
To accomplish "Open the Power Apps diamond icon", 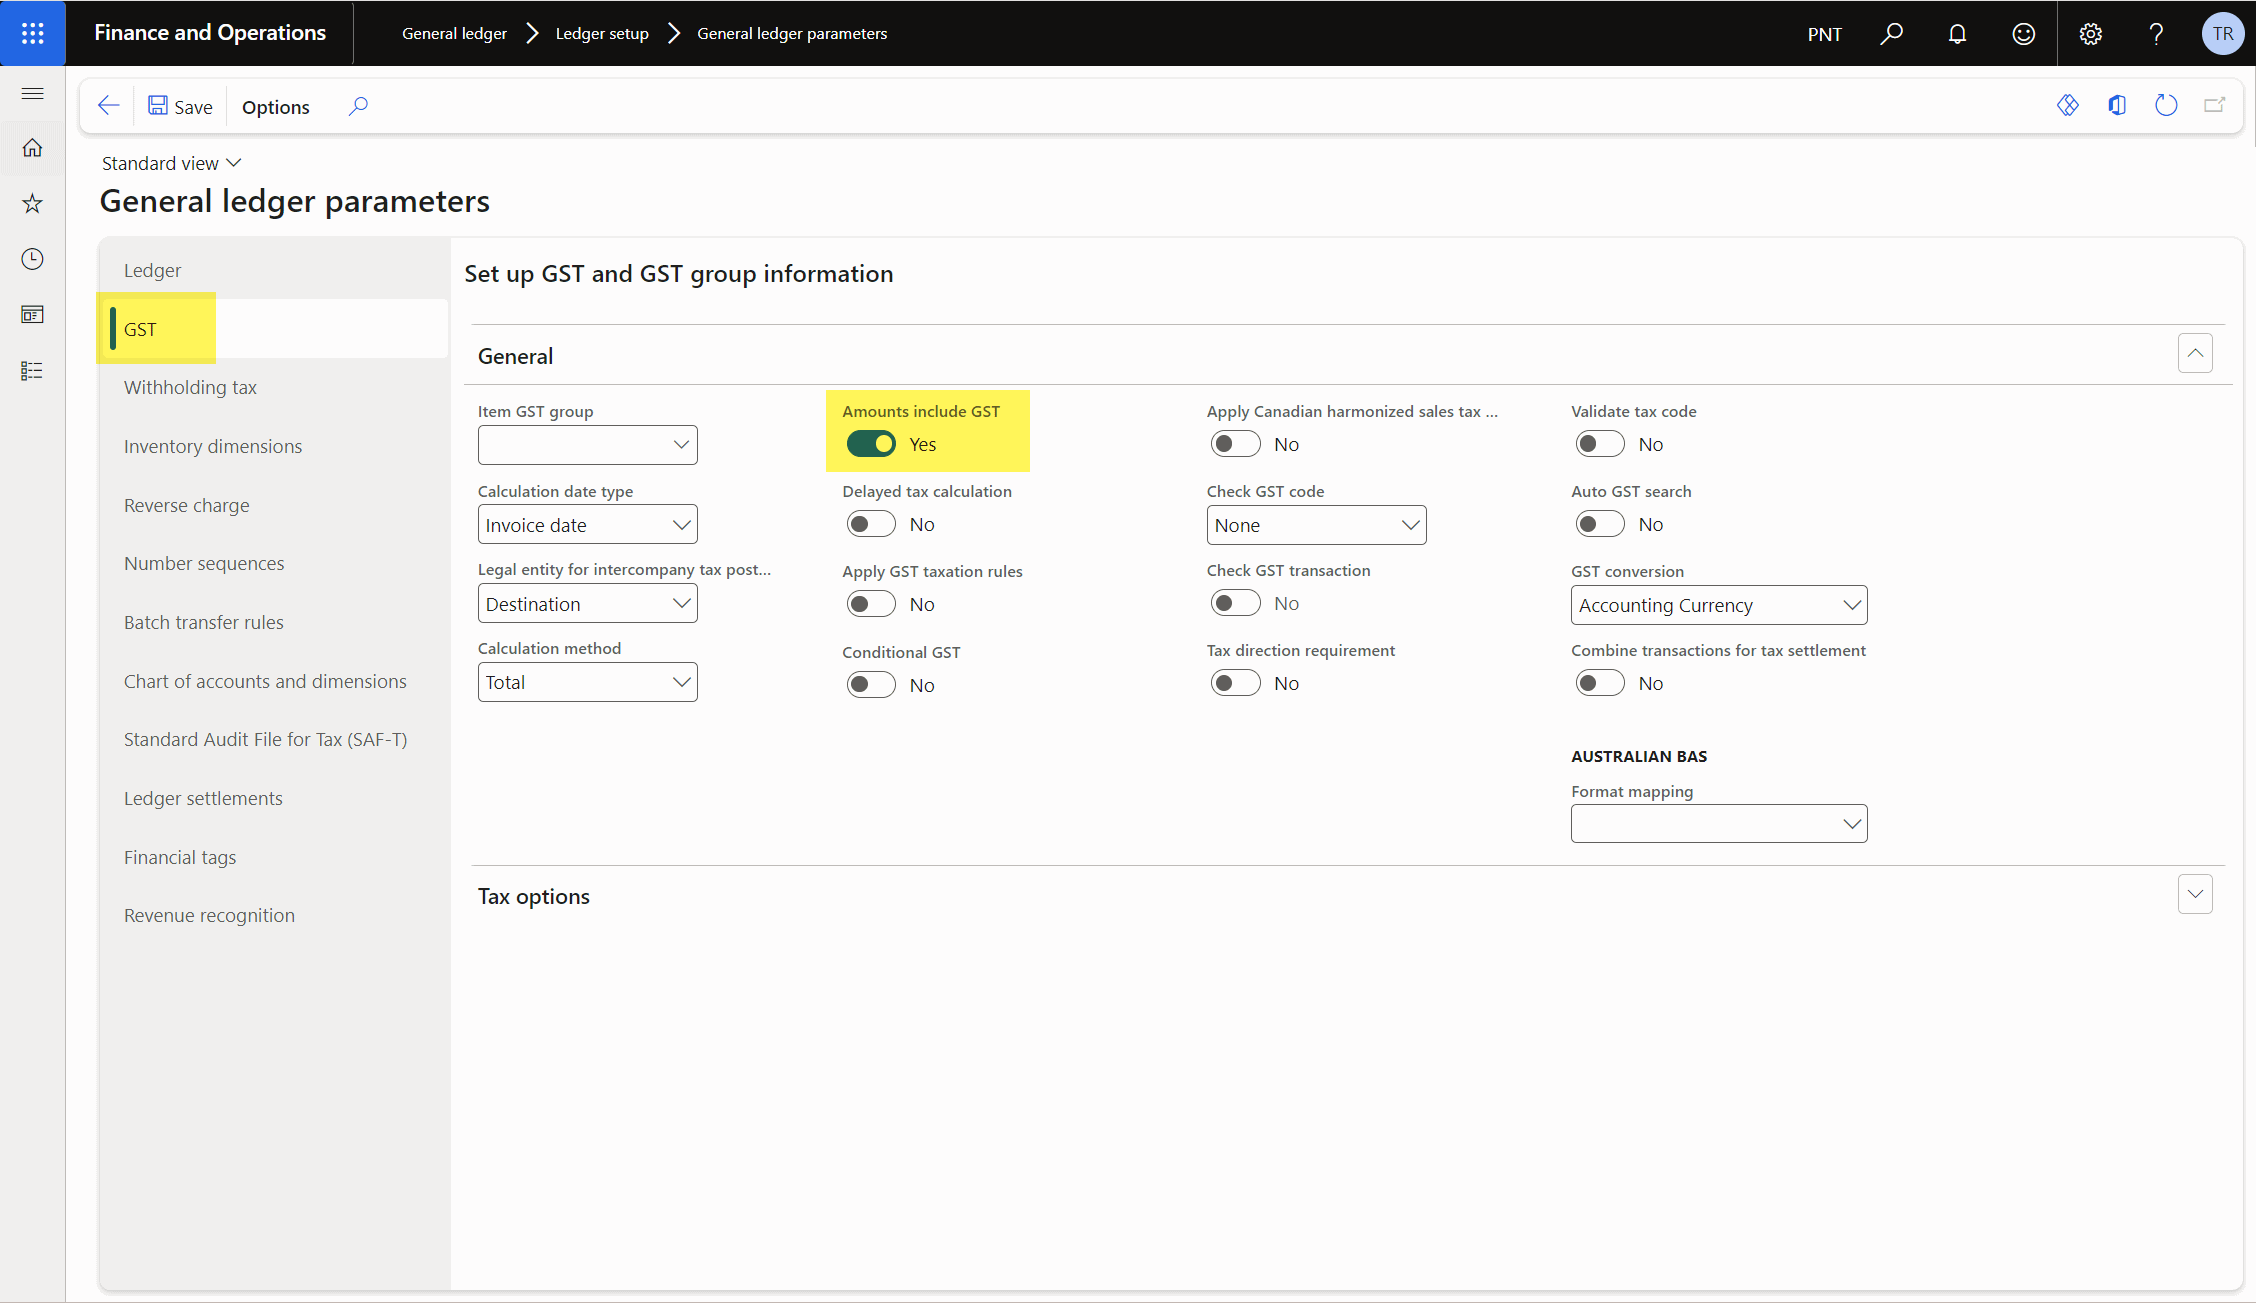I will [x=2068, y=105].
